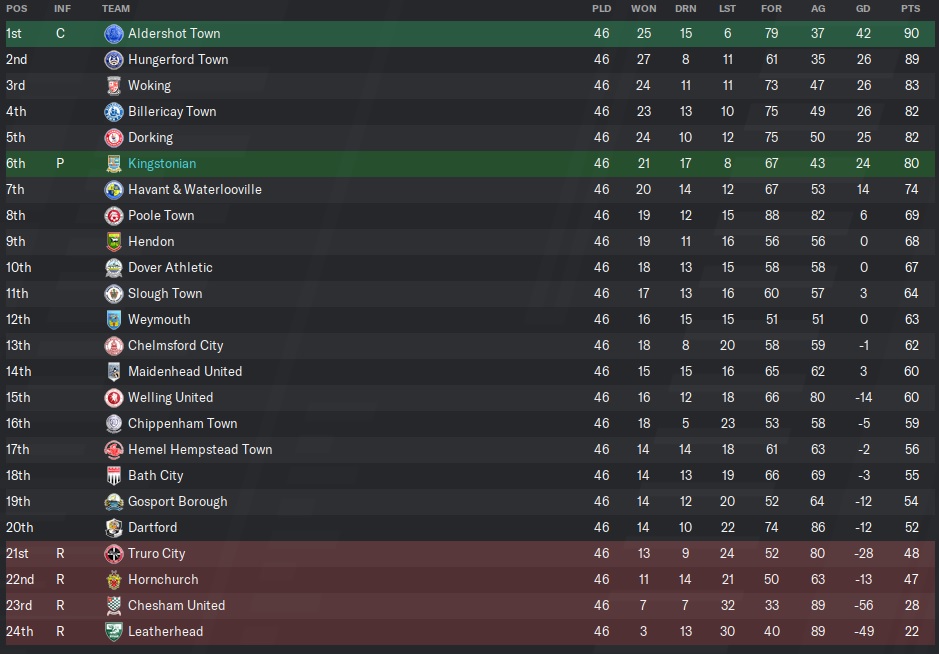The image size is (939, 654).
Task: Open Chelmsford City team link
Action: (176, 346)
